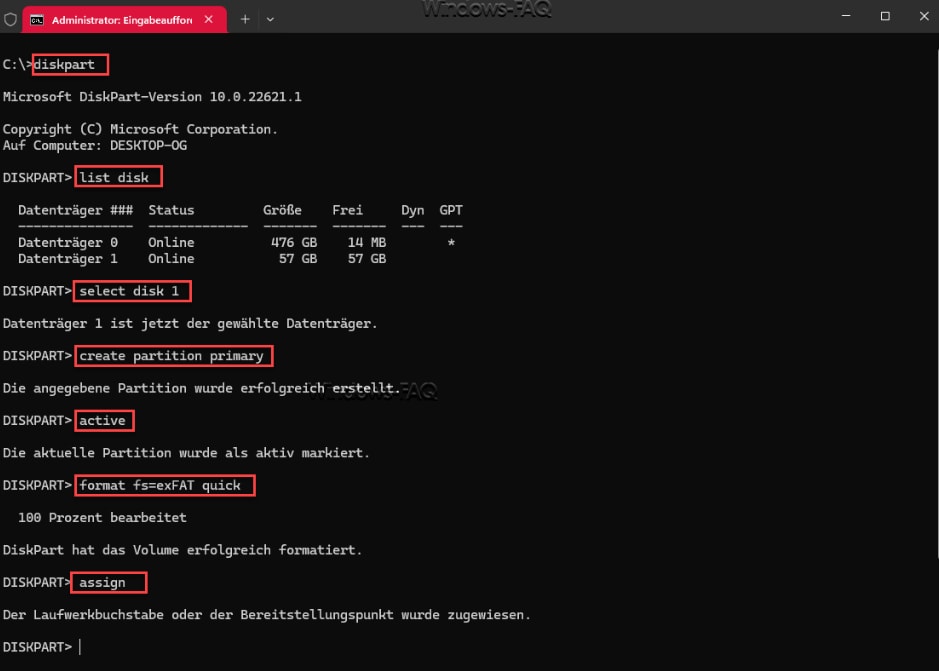
Task: Select the Administrator: Eingabeaufforderung tab
Action: [x=120, y=18]
